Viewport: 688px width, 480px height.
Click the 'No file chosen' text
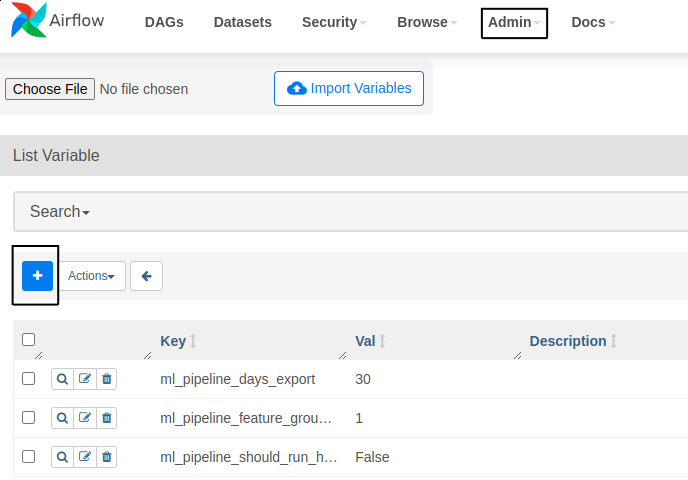click(144, 89)
